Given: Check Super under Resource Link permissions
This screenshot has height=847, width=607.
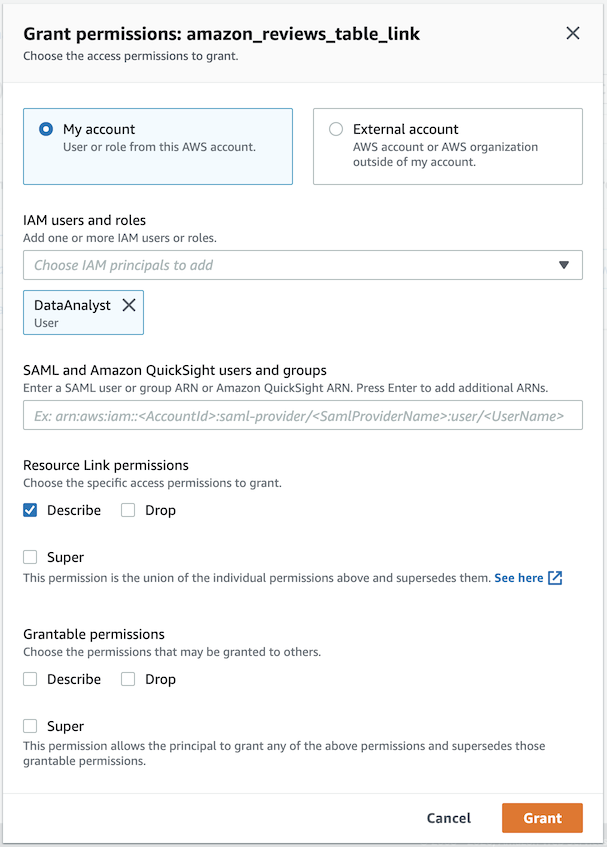Looking at the screenshot, I should (x=31, y=557).
